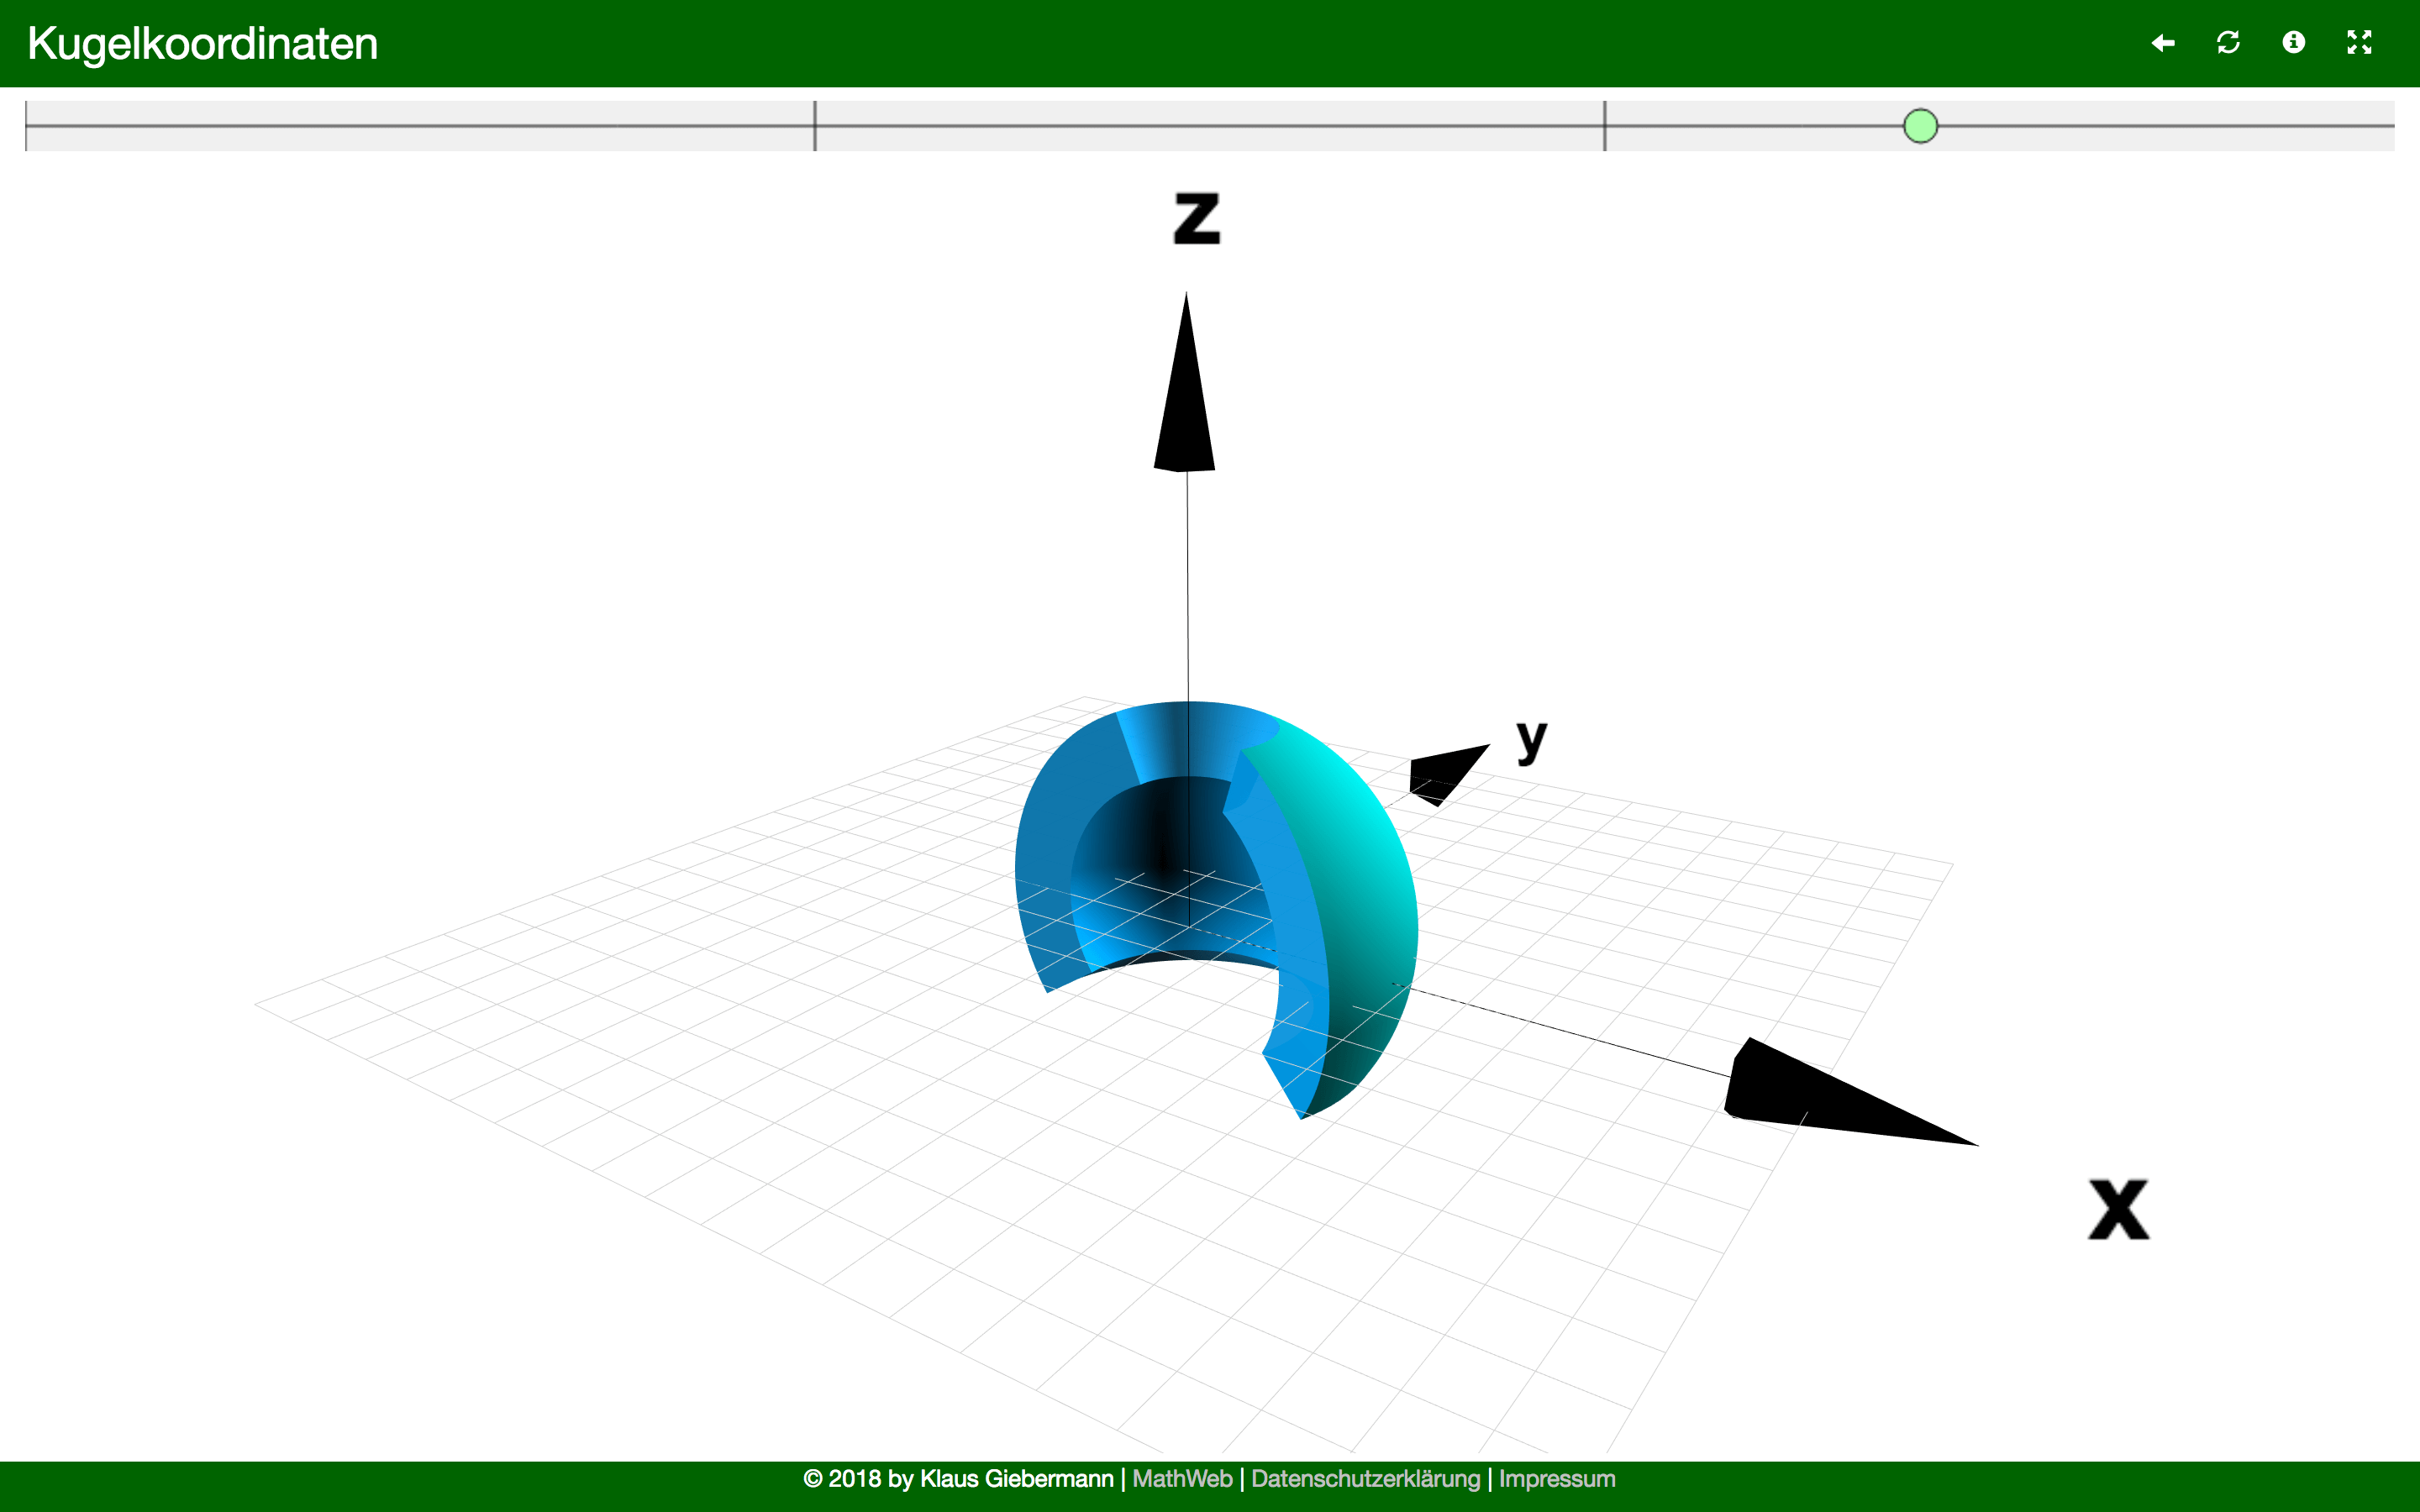
Task: Toggle fullscreen with the expand icon
Action: click(x=2359, y=42)
